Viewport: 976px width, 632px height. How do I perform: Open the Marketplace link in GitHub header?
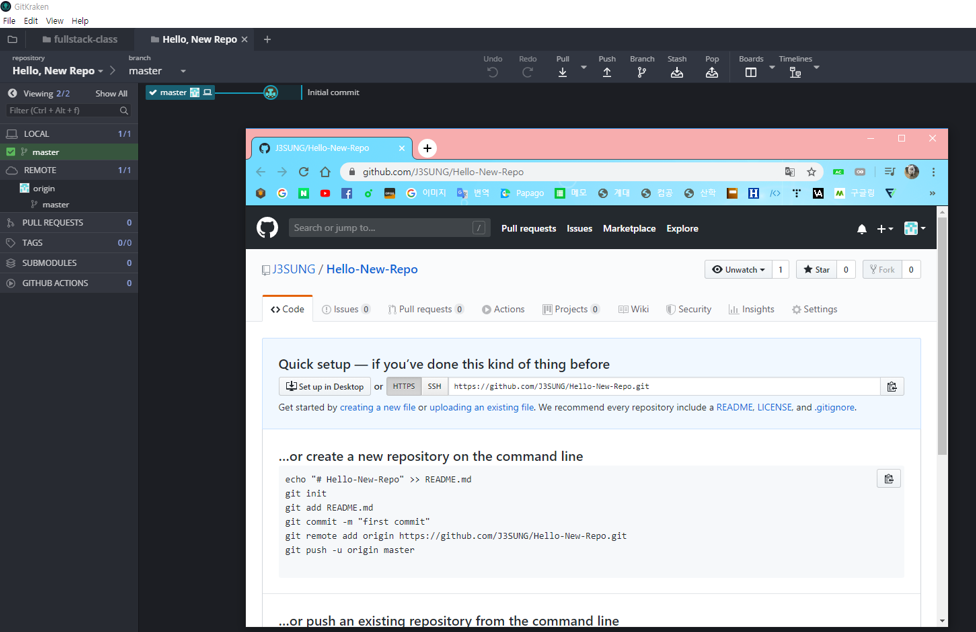pyautogui.click(x=629, y=229)
